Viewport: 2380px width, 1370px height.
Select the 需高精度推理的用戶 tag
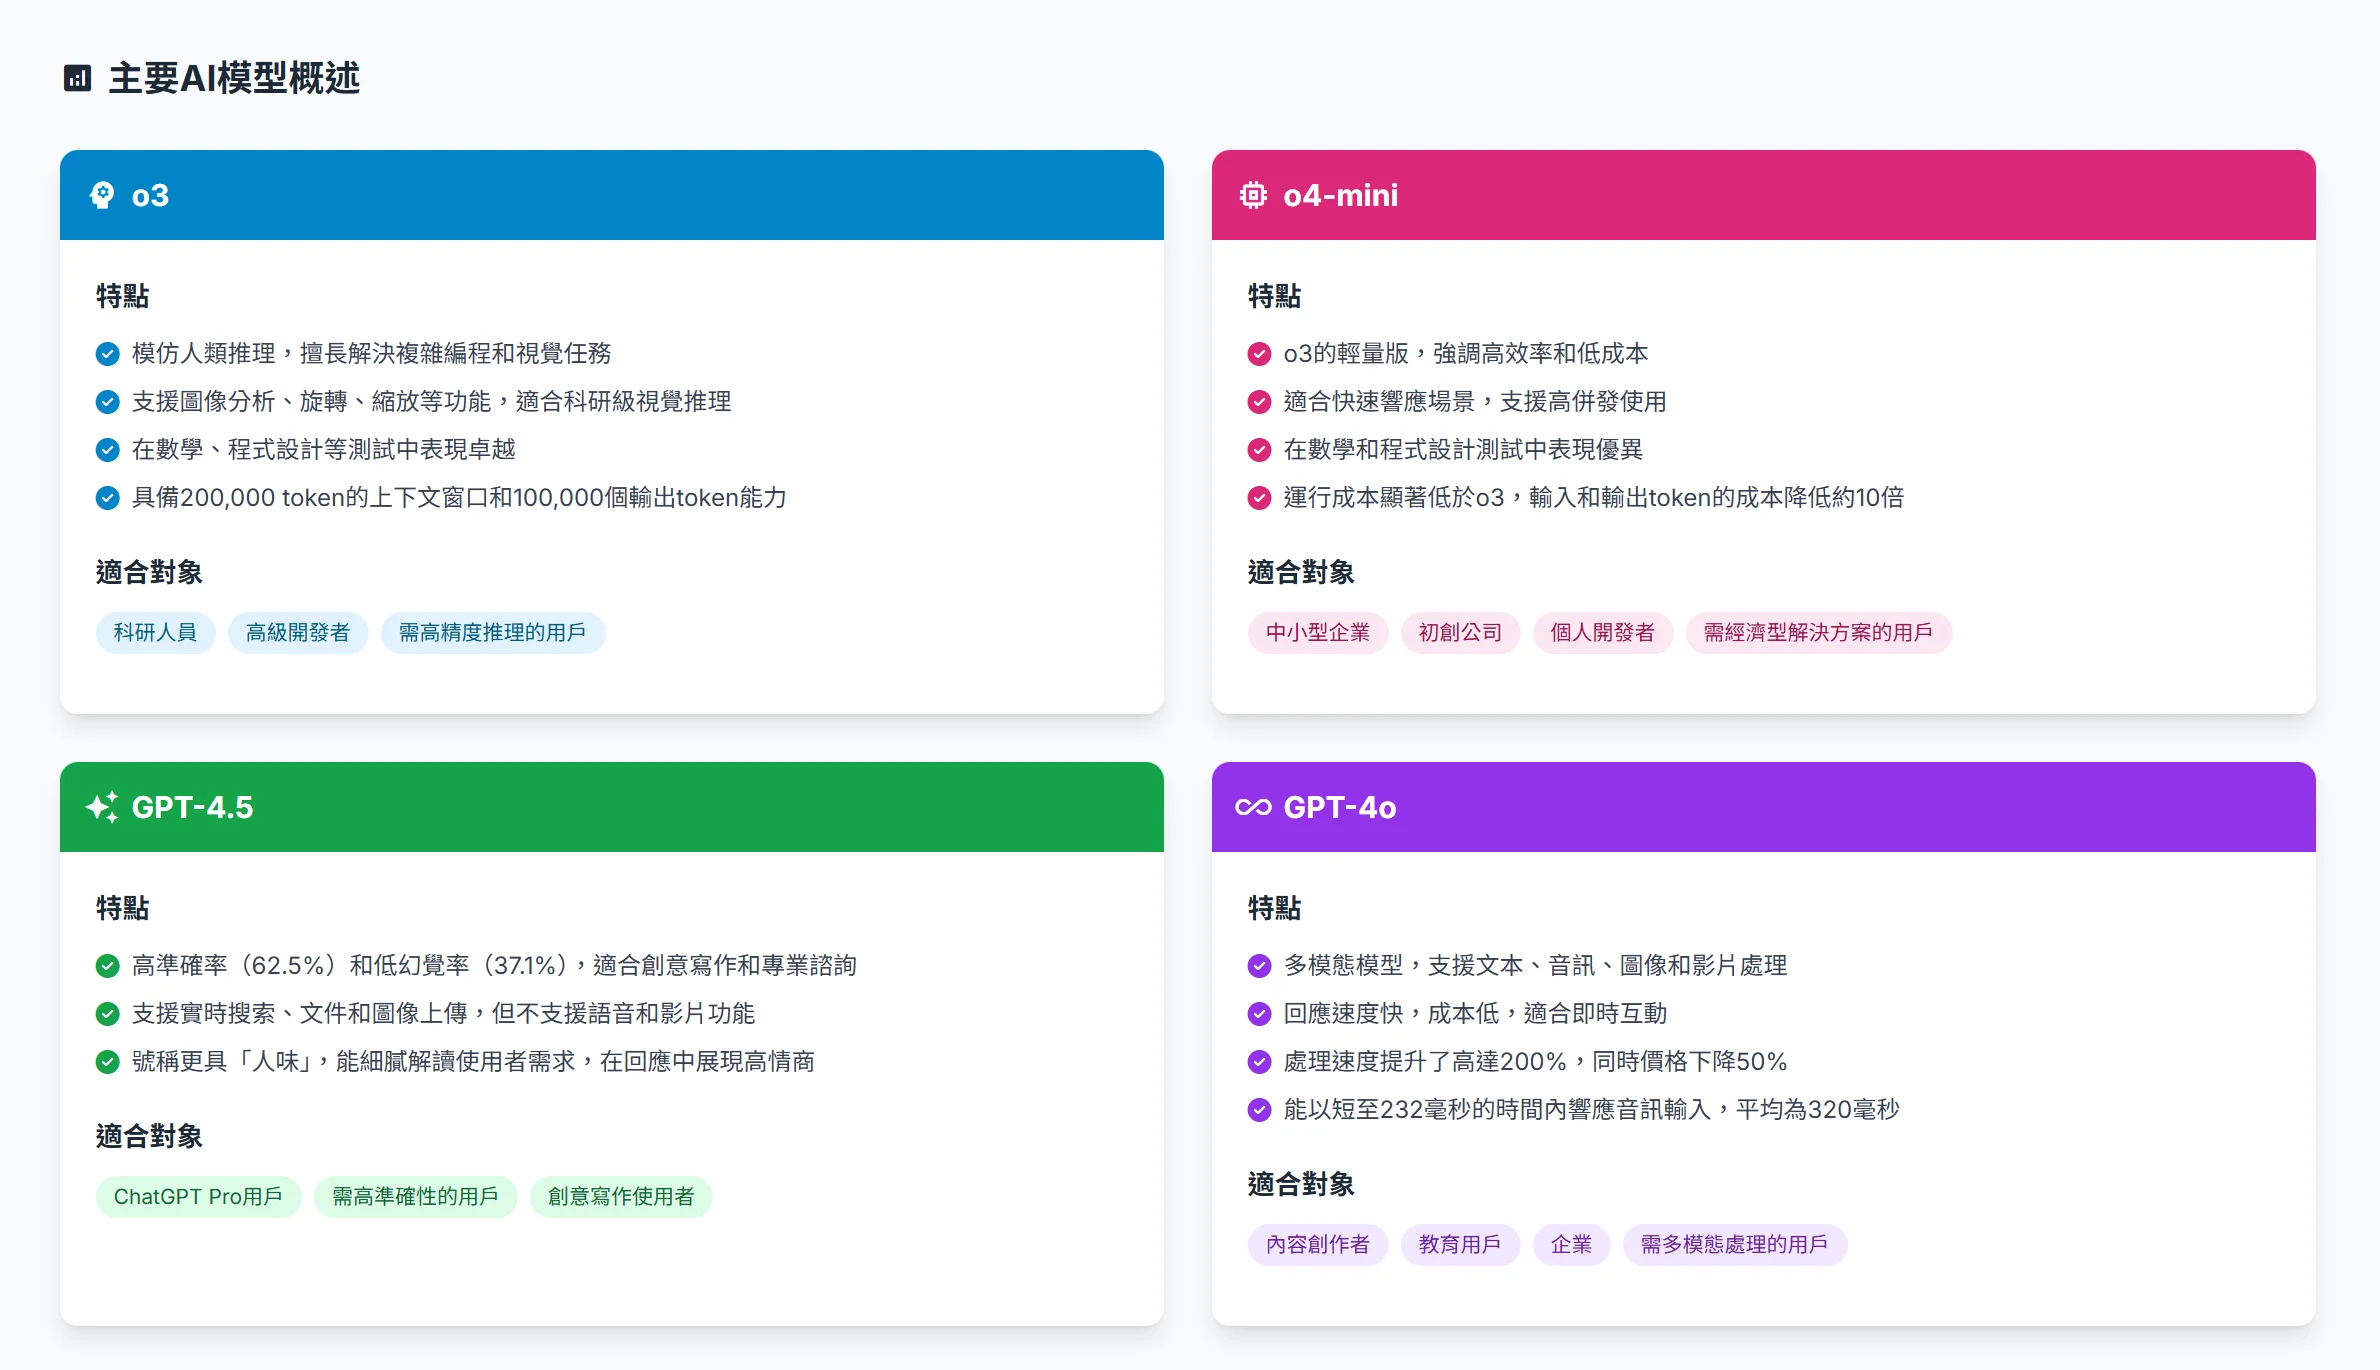coord(493,633)
